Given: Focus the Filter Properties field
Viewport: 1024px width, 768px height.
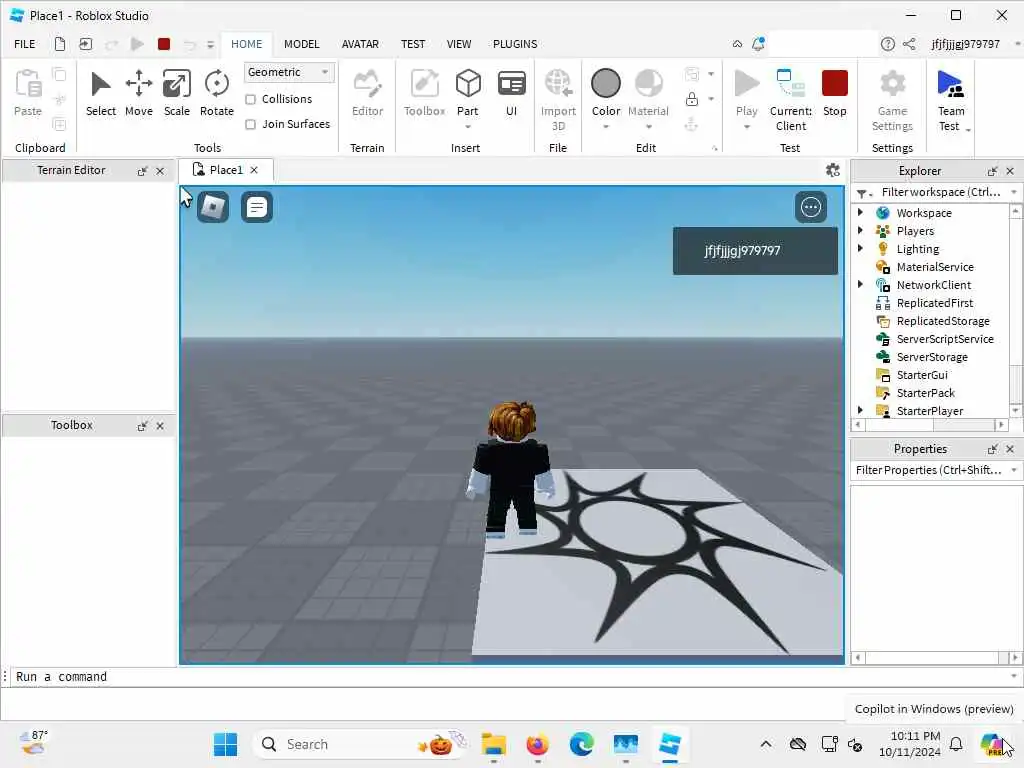Looking at the screenshot, I should (x=929, y=470).
